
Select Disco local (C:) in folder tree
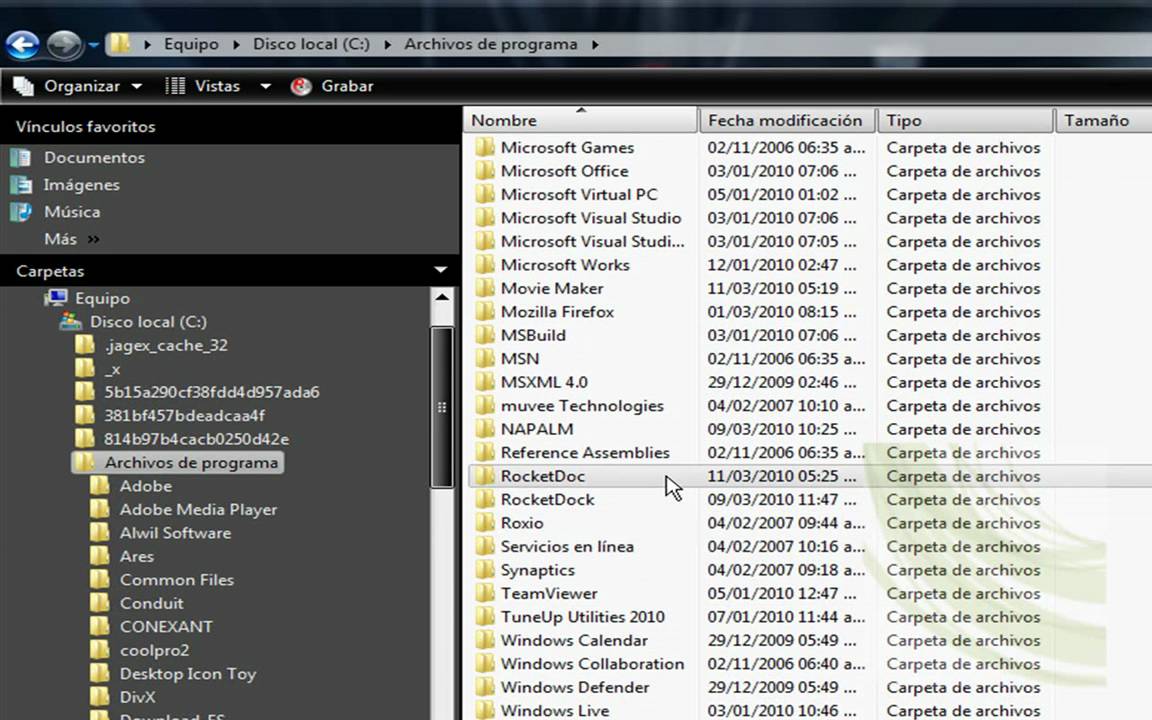(x=148, y=322)
